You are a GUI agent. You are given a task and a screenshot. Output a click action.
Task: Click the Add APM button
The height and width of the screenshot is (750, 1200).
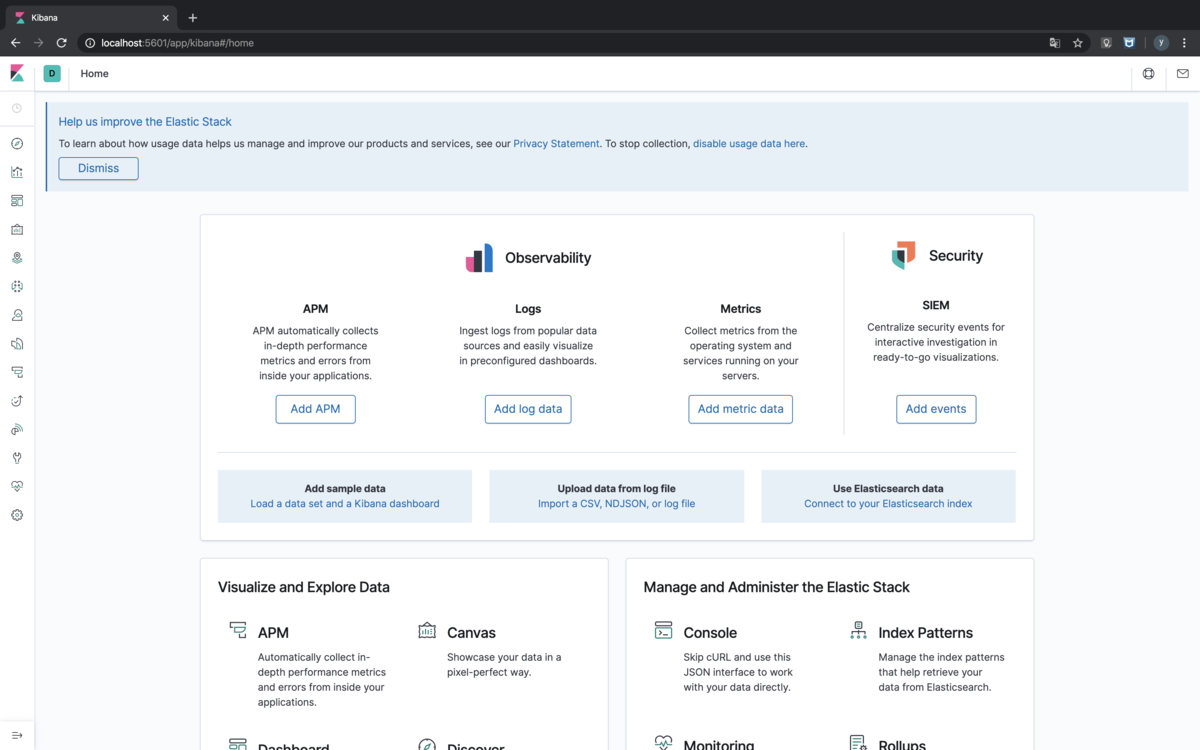point(315,409)
